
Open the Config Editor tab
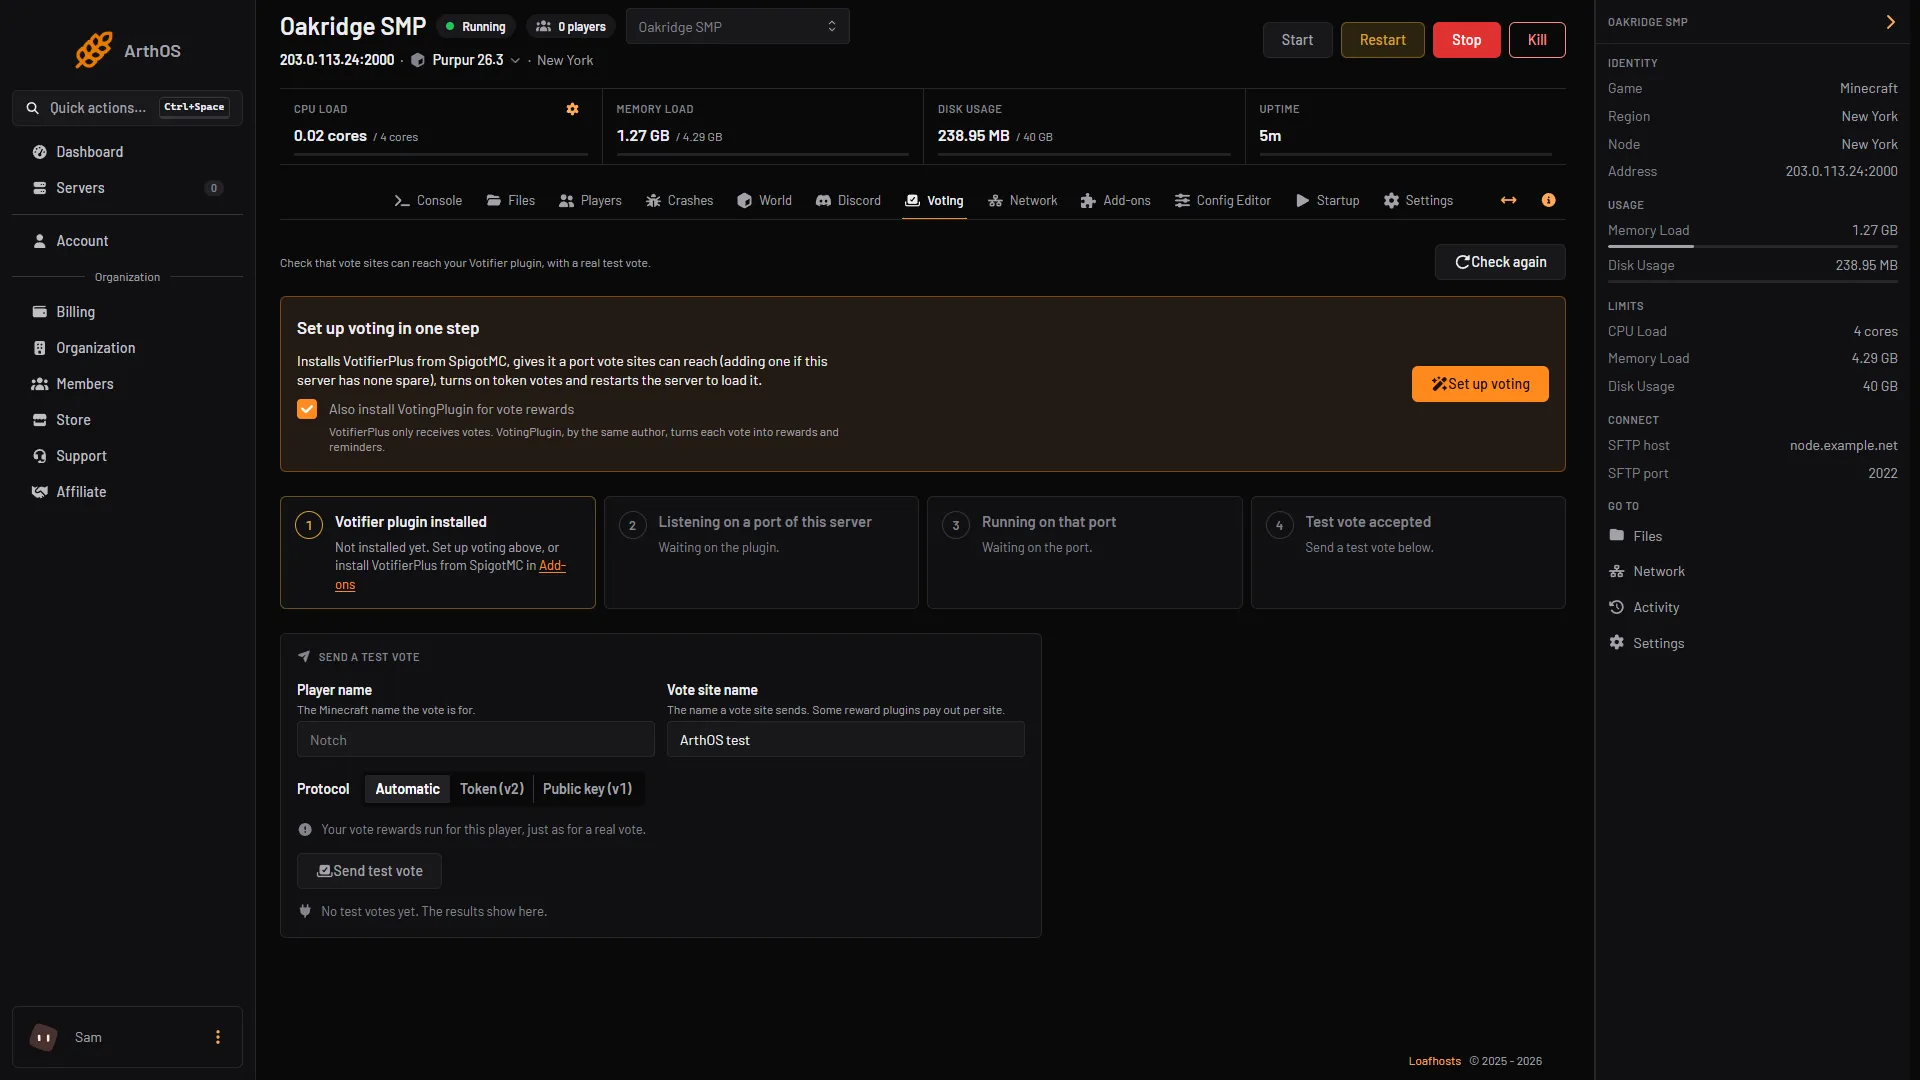click(x=1222, y=200)
